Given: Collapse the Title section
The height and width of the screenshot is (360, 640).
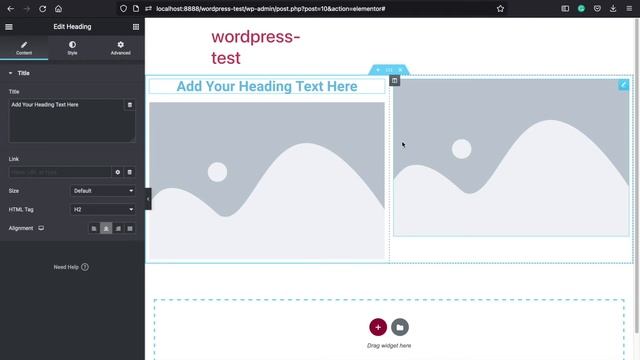Looking at the screenshot, I should pos(19,73).
